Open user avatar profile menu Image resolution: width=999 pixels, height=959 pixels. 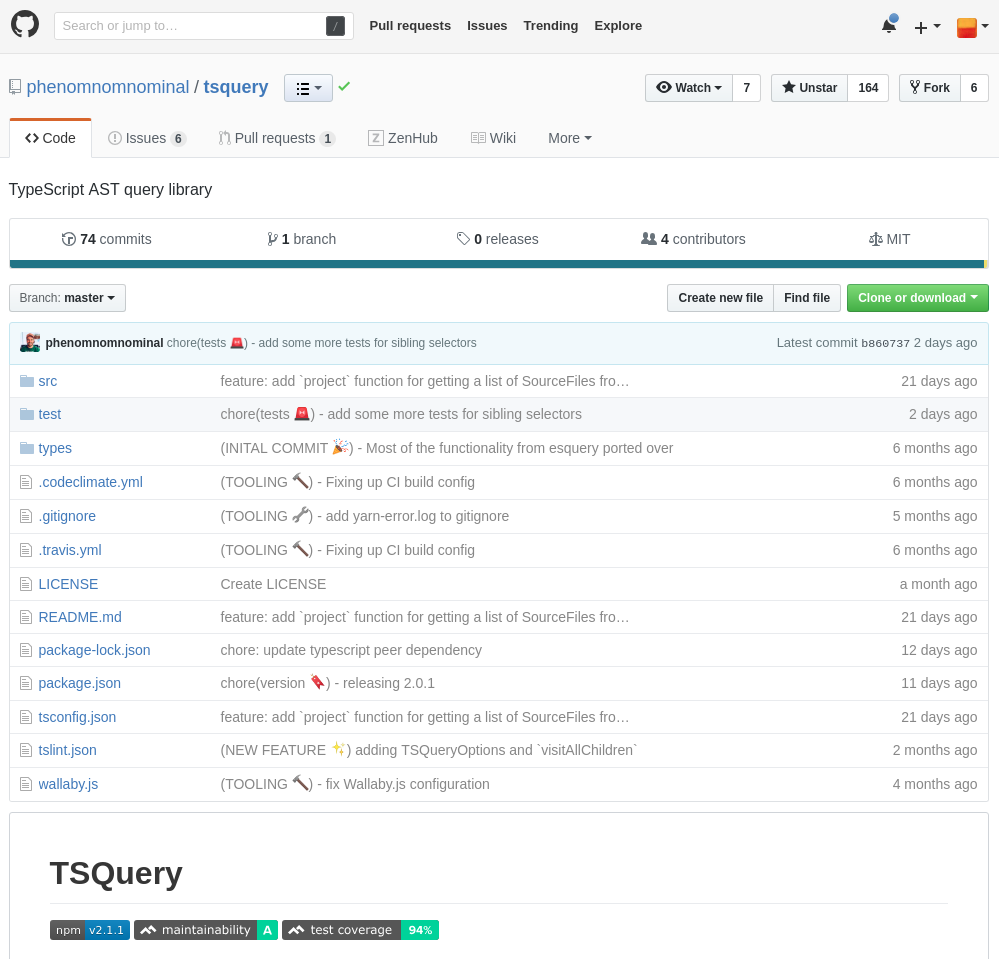pos(972,27)
